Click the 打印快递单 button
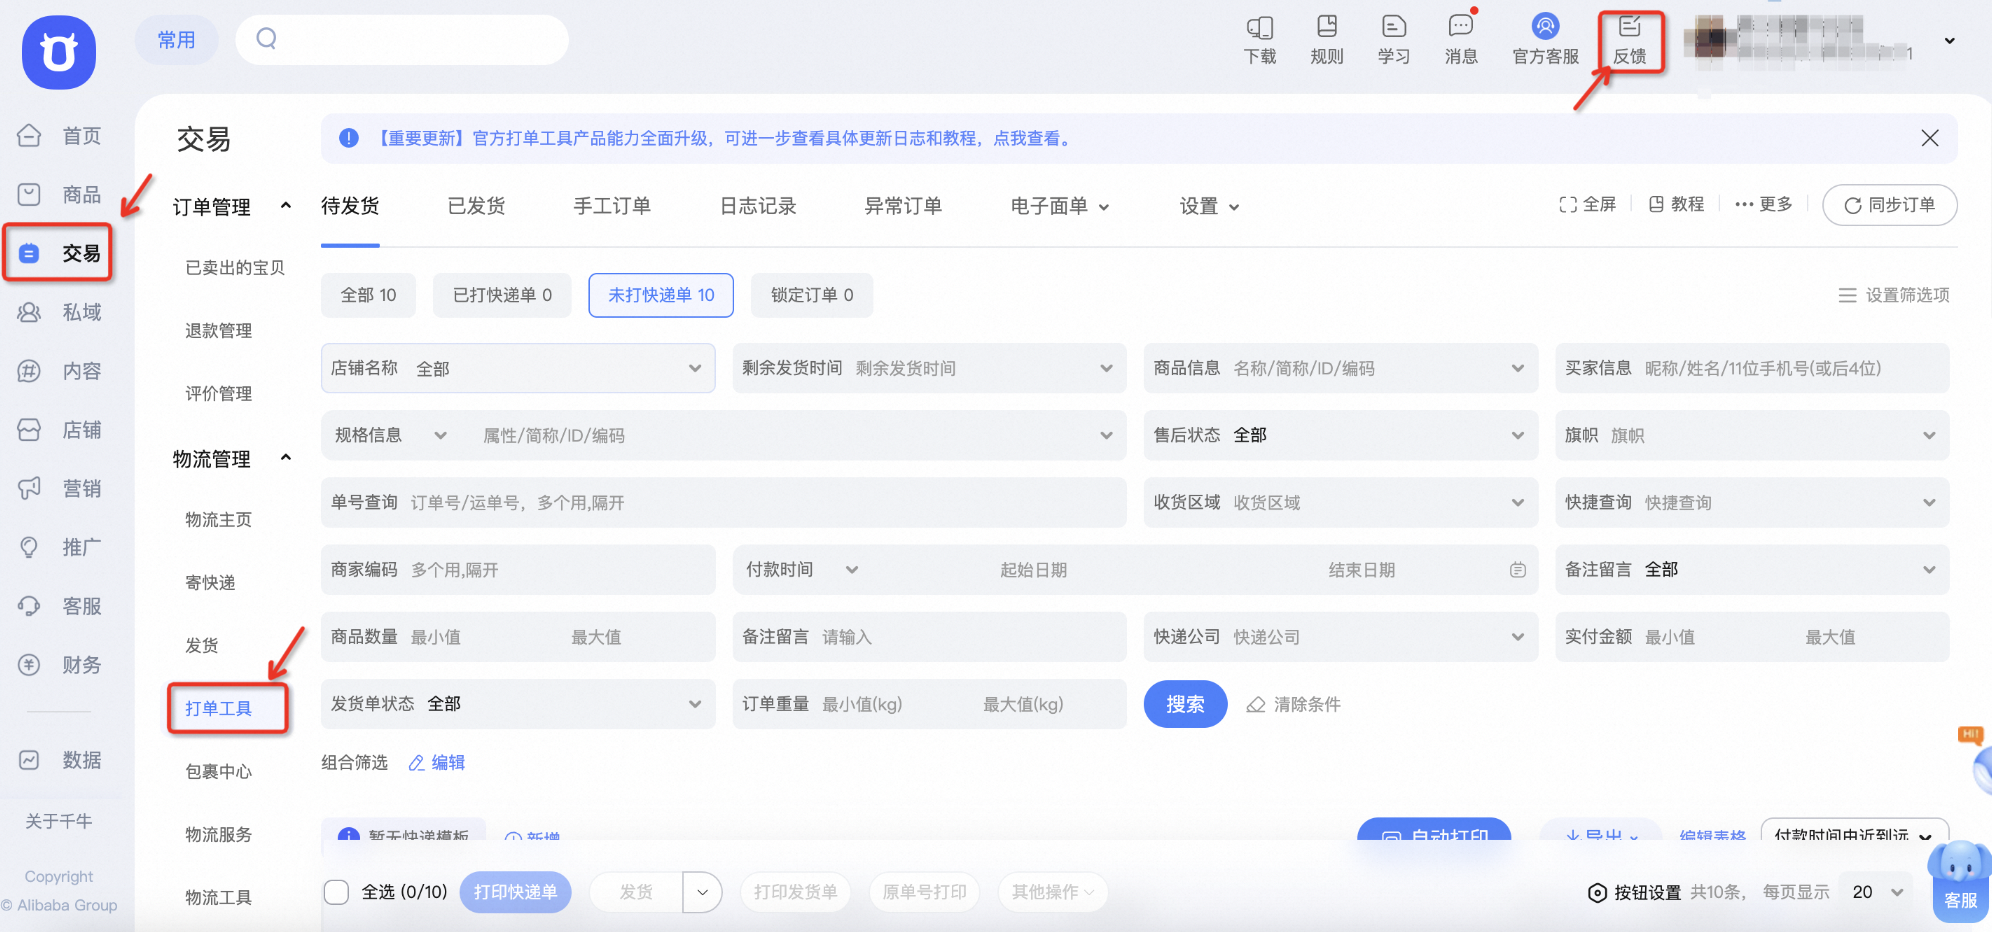Viewport: 1992px width, 932px height. [x=515, y=892]
